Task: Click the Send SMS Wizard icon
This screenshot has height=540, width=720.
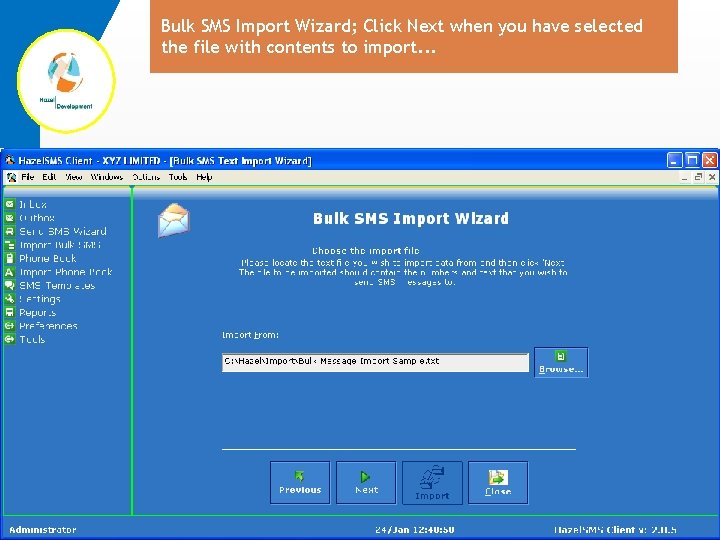Action: (10, 231)
